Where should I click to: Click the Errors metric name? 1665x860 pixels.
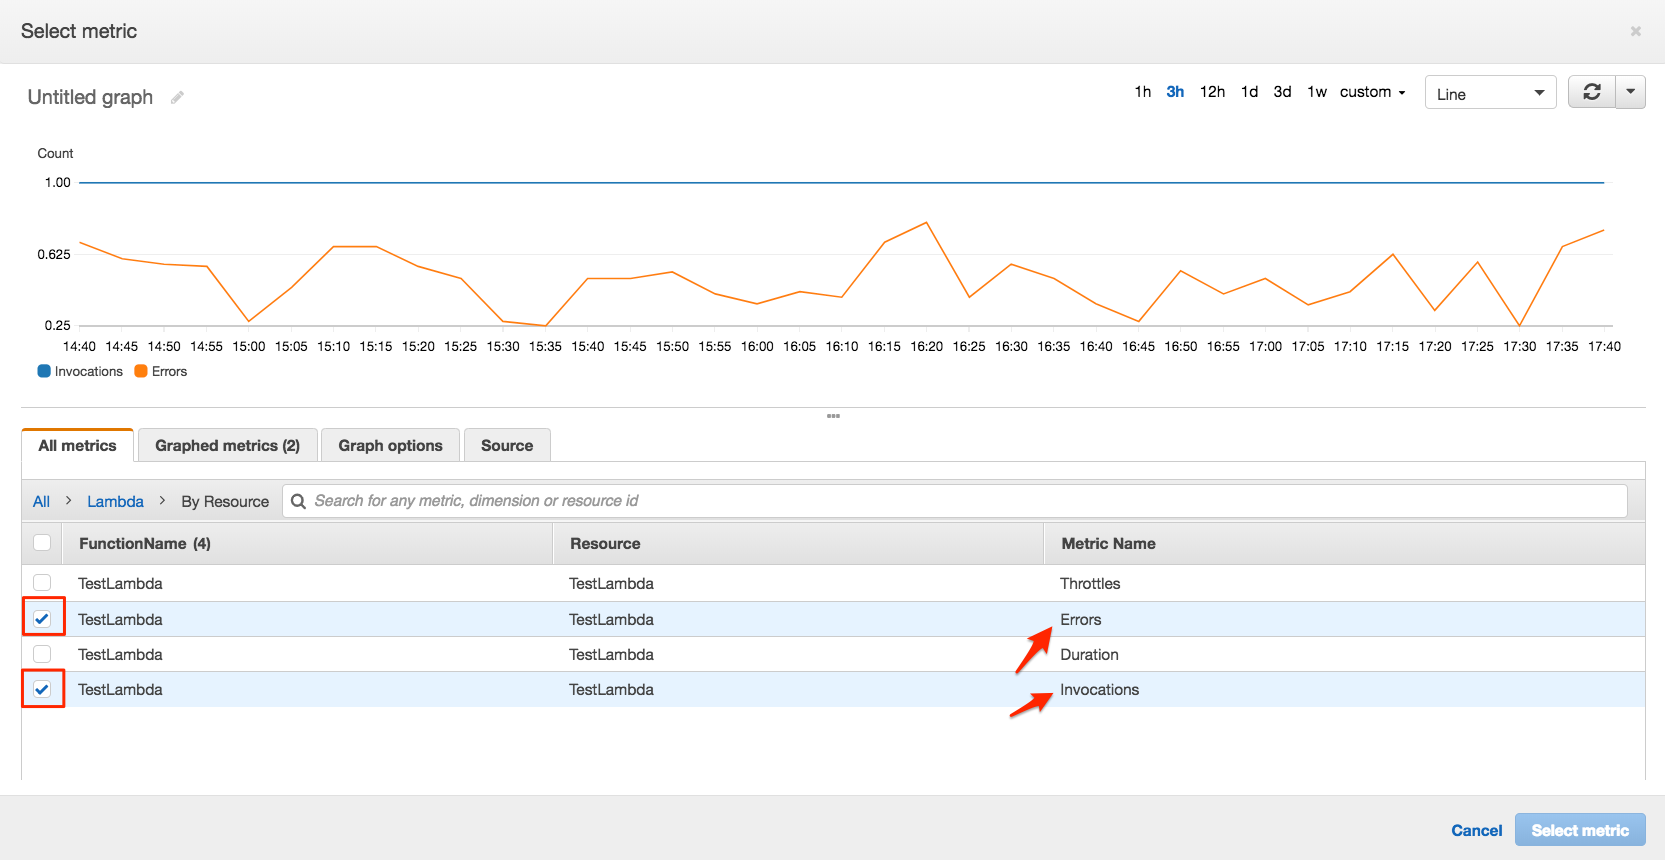[x=1080, y=619]
